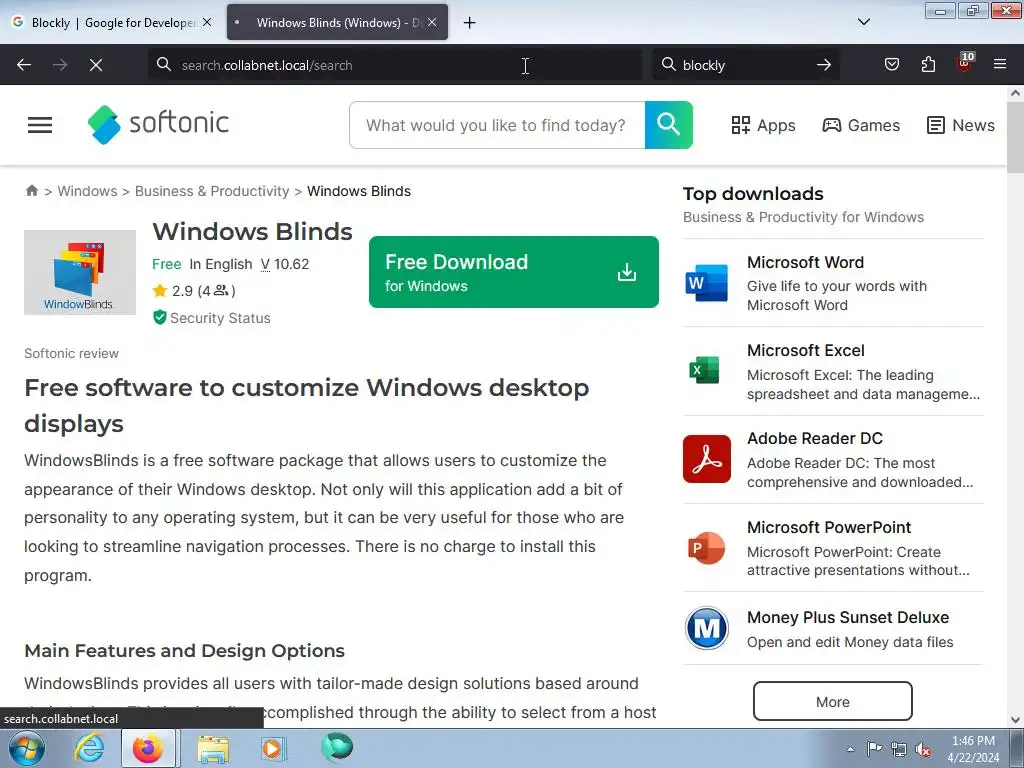Viewport: 1024px width, 768px height.
Task: Click the star rating icon
Action: [x=160, y=291]
